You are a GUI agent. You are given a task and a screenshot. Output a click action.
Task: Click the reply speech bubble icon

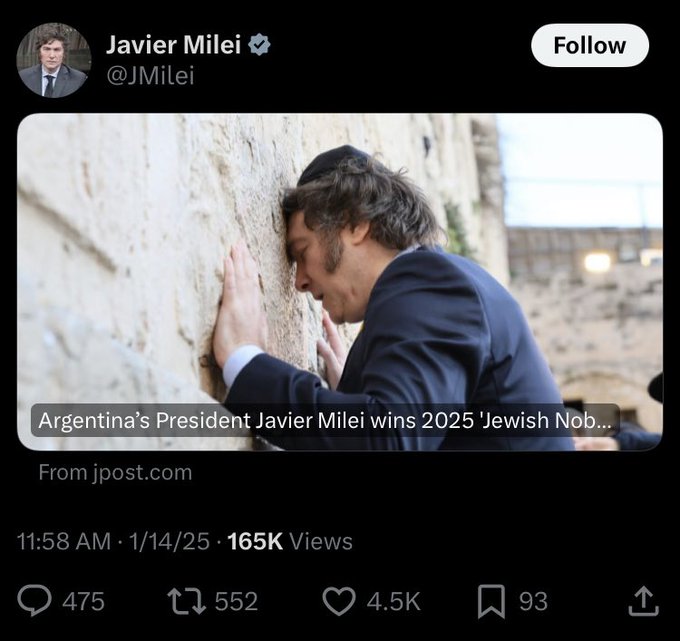point(36,600)
